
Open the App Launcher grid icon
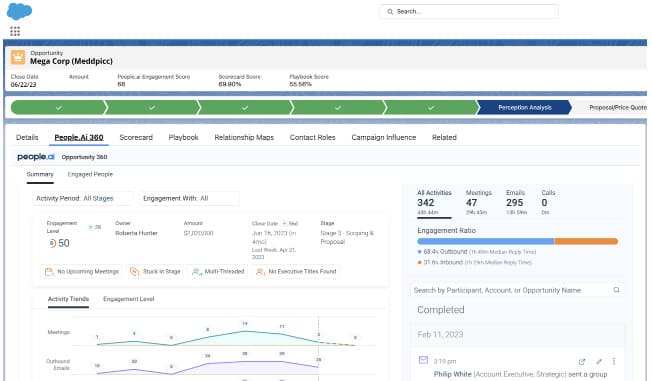click(15, 31)
